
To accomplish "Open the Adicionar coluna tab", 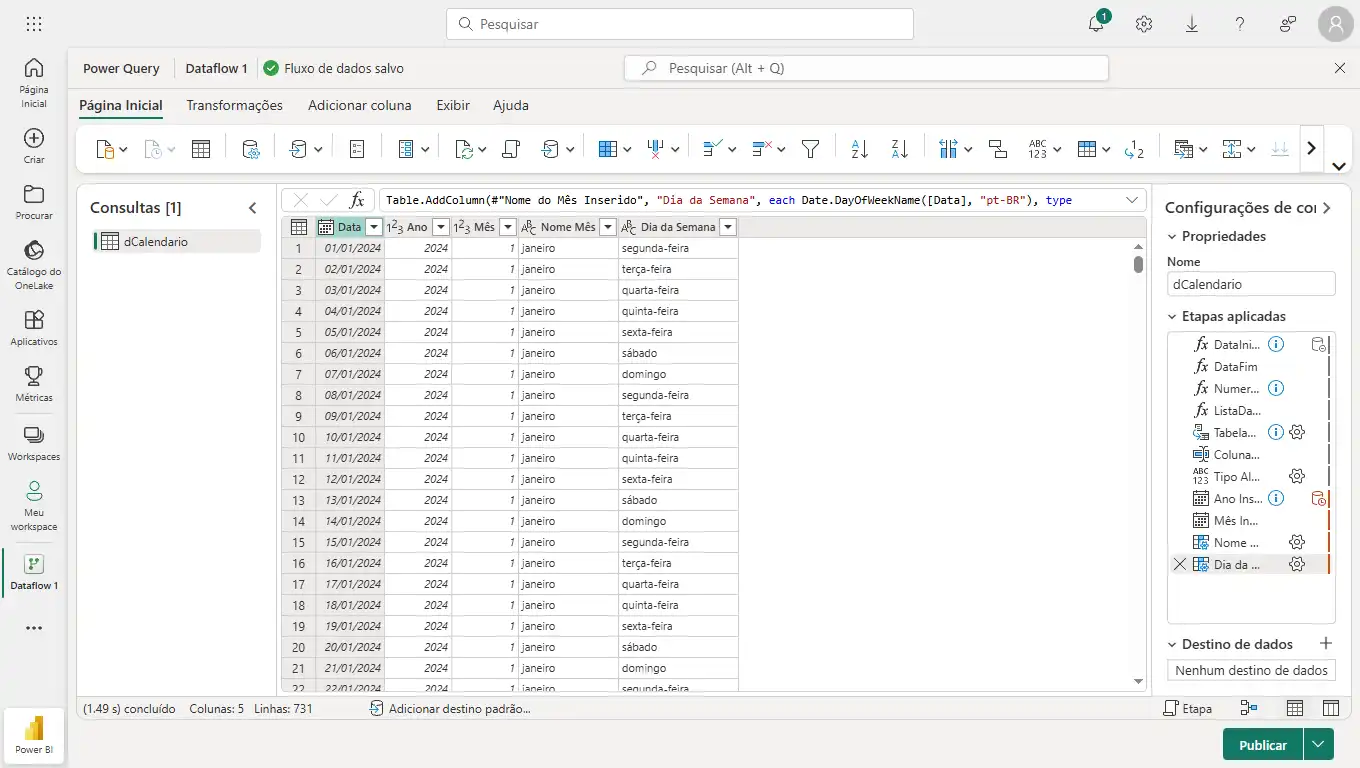I will [359, 105].
